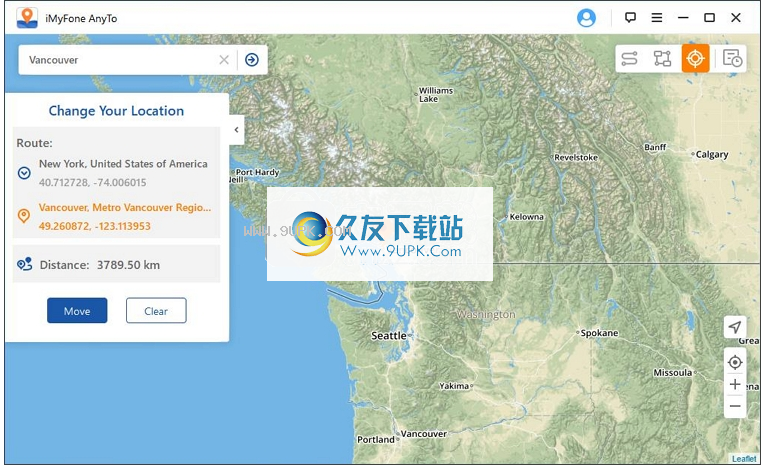Click coordinates 49.260872, -123.113953
This screenshot has height=468, width=761.
tap(95, 226)
